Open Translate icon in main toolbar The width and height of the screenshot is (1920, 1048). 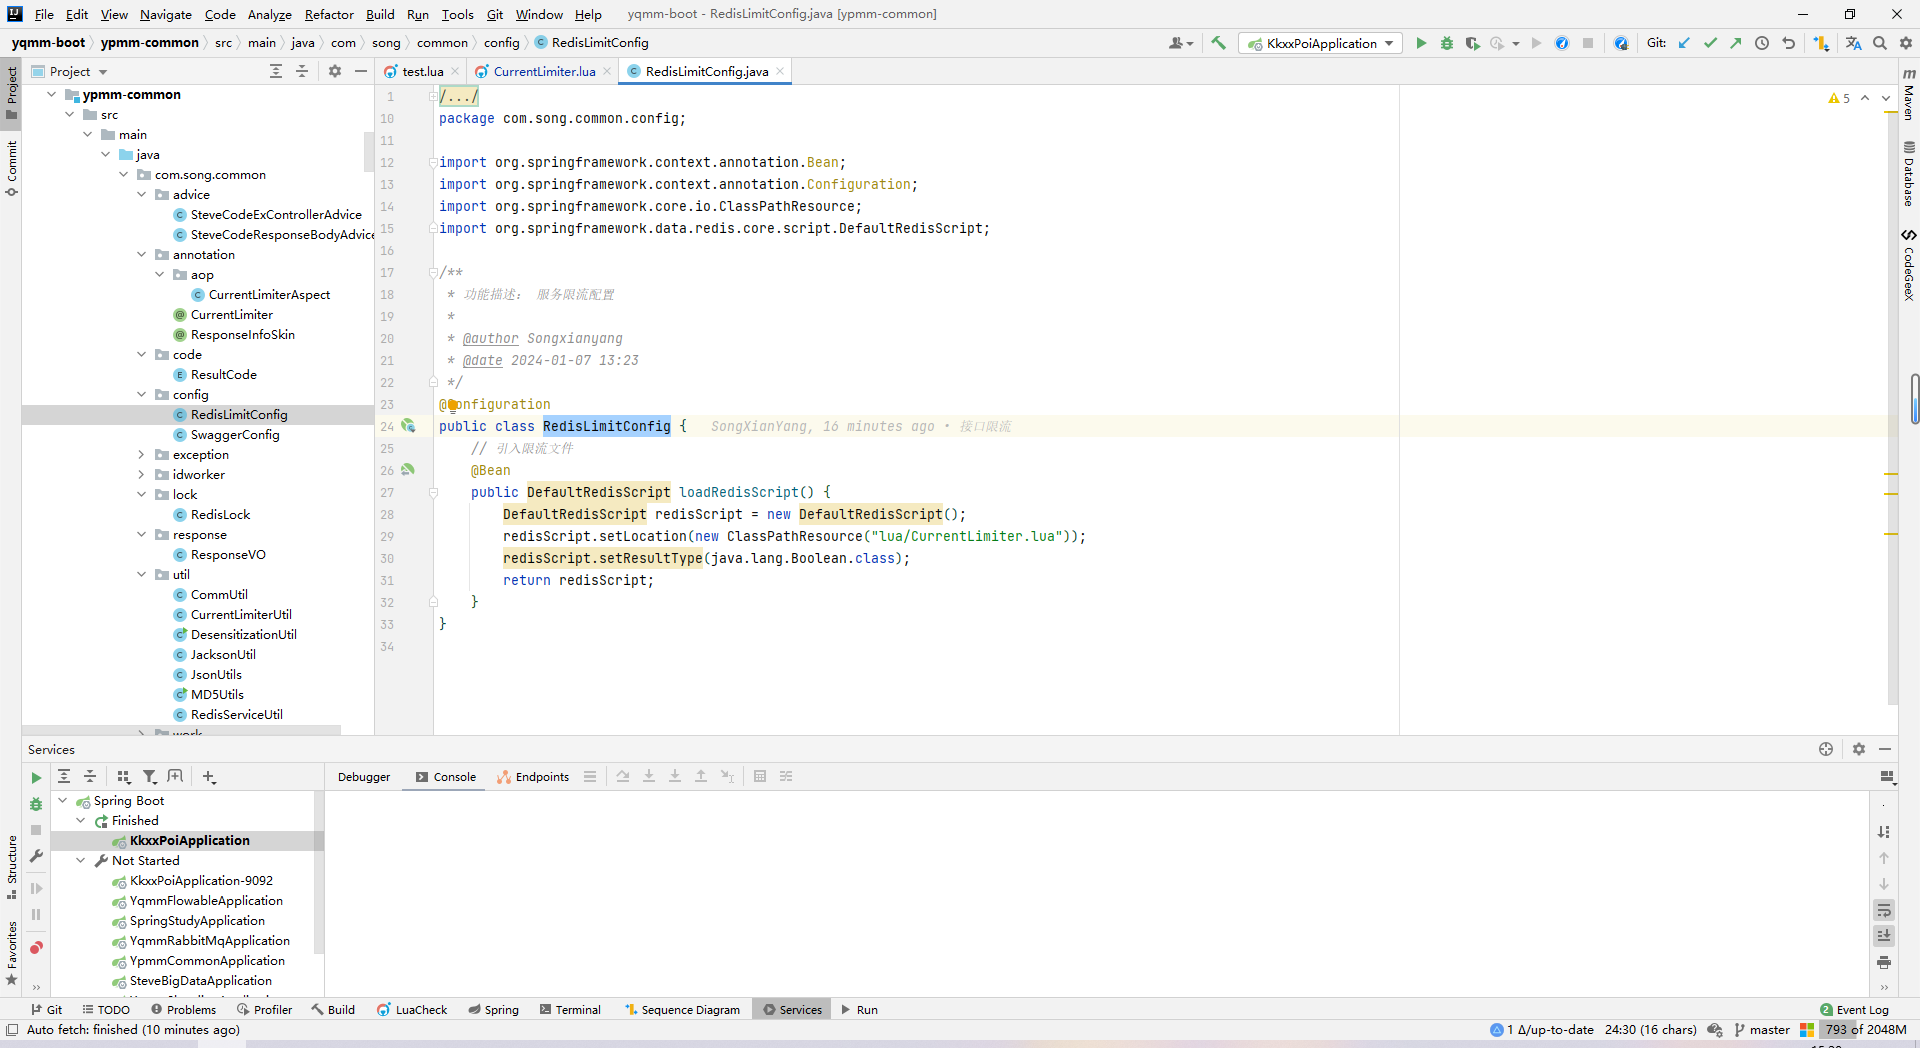[x=1854, y=43]
